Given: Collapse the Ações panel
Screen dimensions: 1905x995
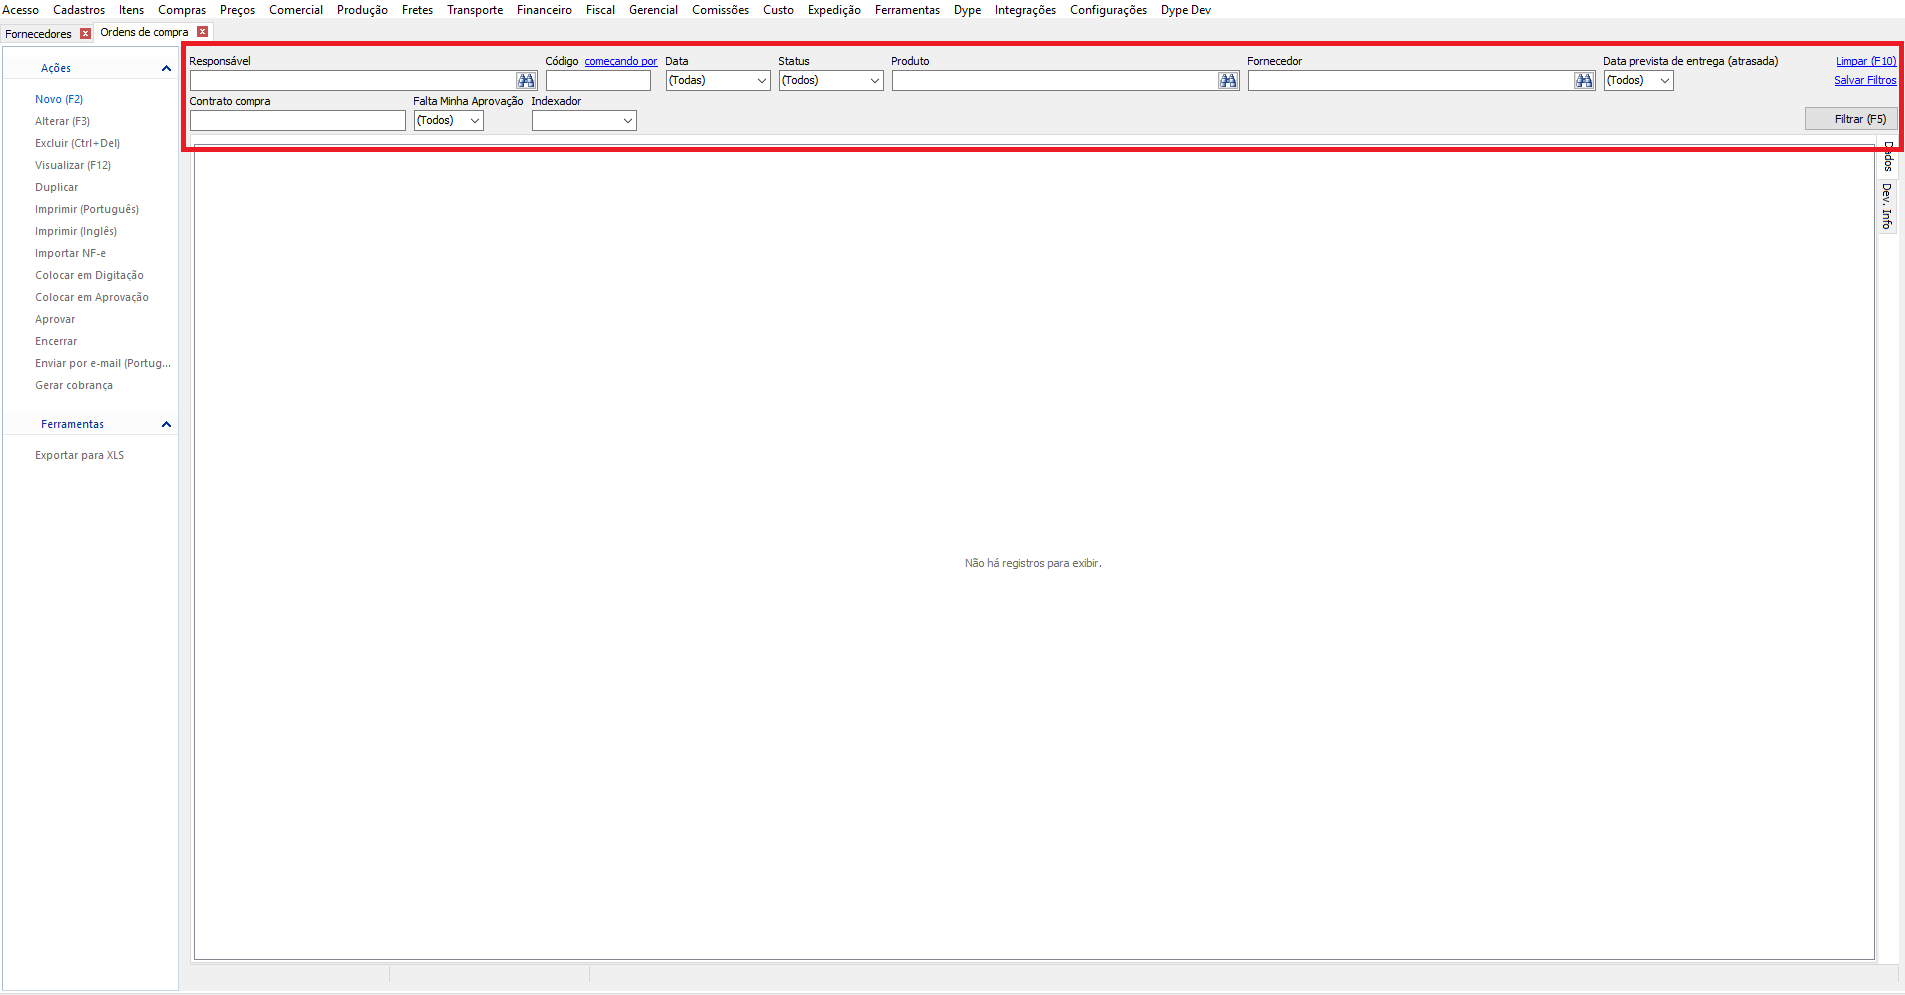Looking at the screenshot, I should [x=166, y=68].
